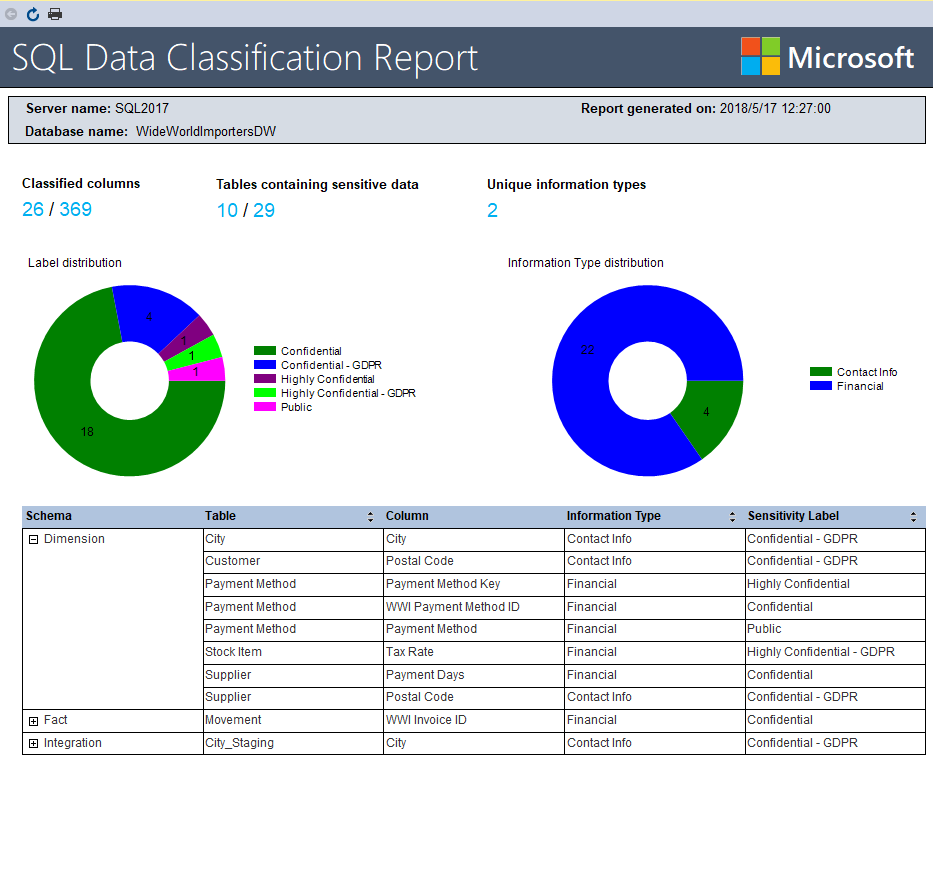
Task: Click the Public magenta legend swatch
Action: click(265, 407)
